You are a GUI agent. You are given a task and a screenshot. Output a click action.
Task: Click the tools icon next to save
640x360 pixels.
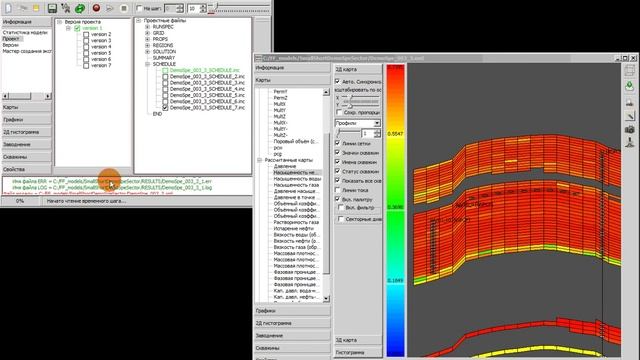pos(66,8)
